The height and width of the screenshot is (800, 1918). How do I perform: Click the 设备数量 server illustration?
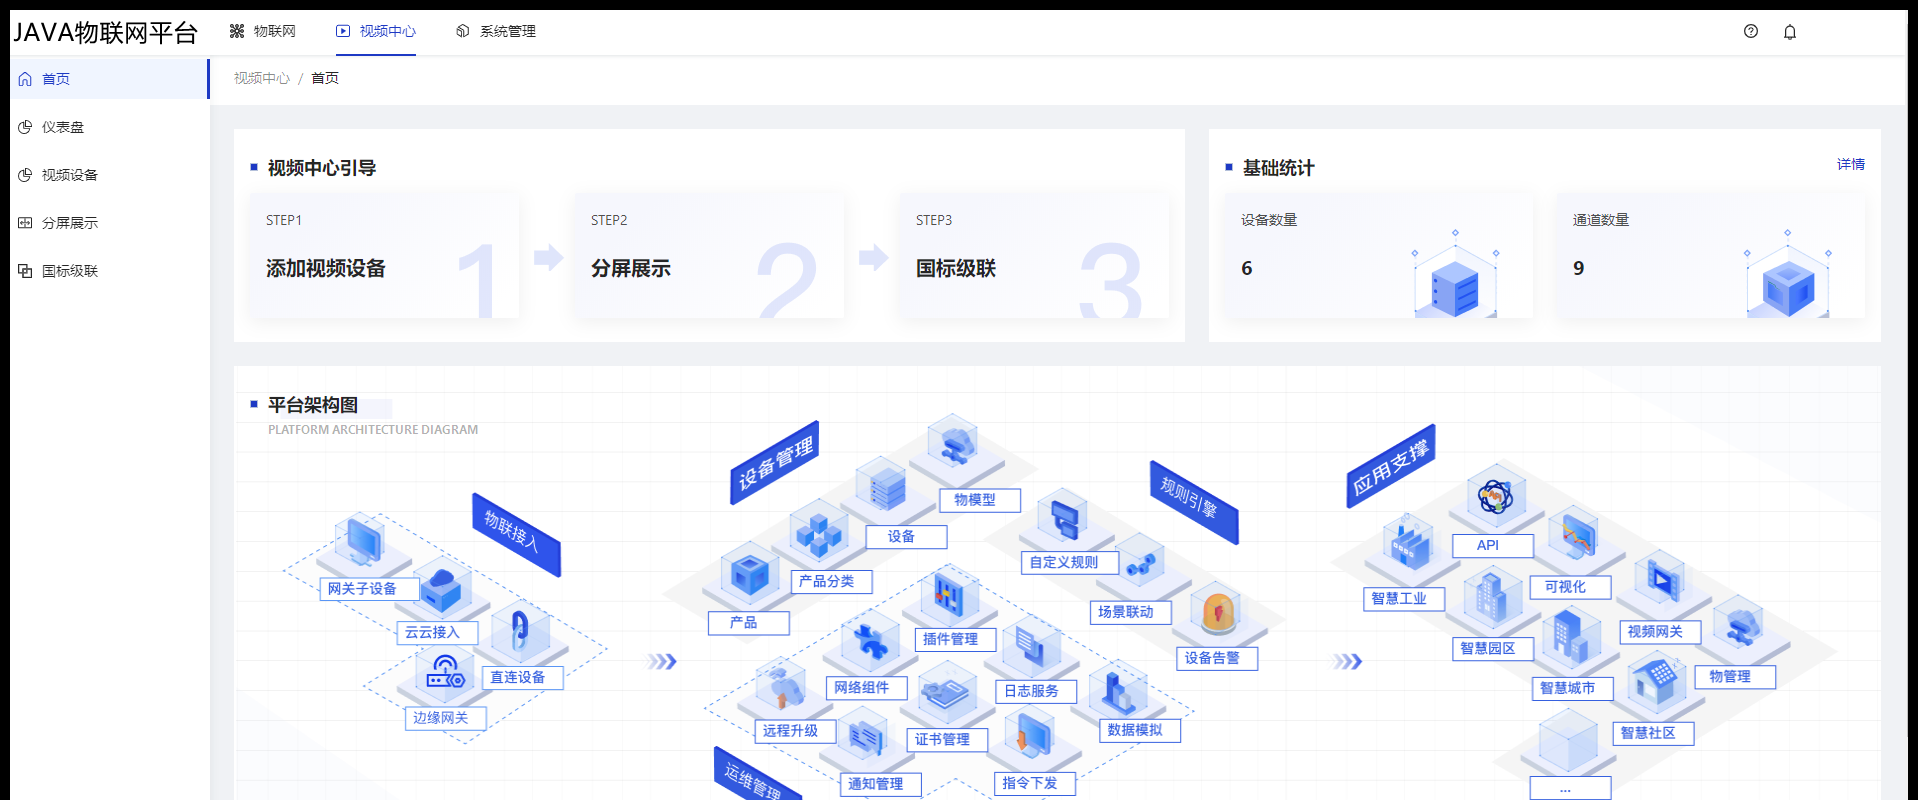pyautogui.click(x=1455, y=275)
